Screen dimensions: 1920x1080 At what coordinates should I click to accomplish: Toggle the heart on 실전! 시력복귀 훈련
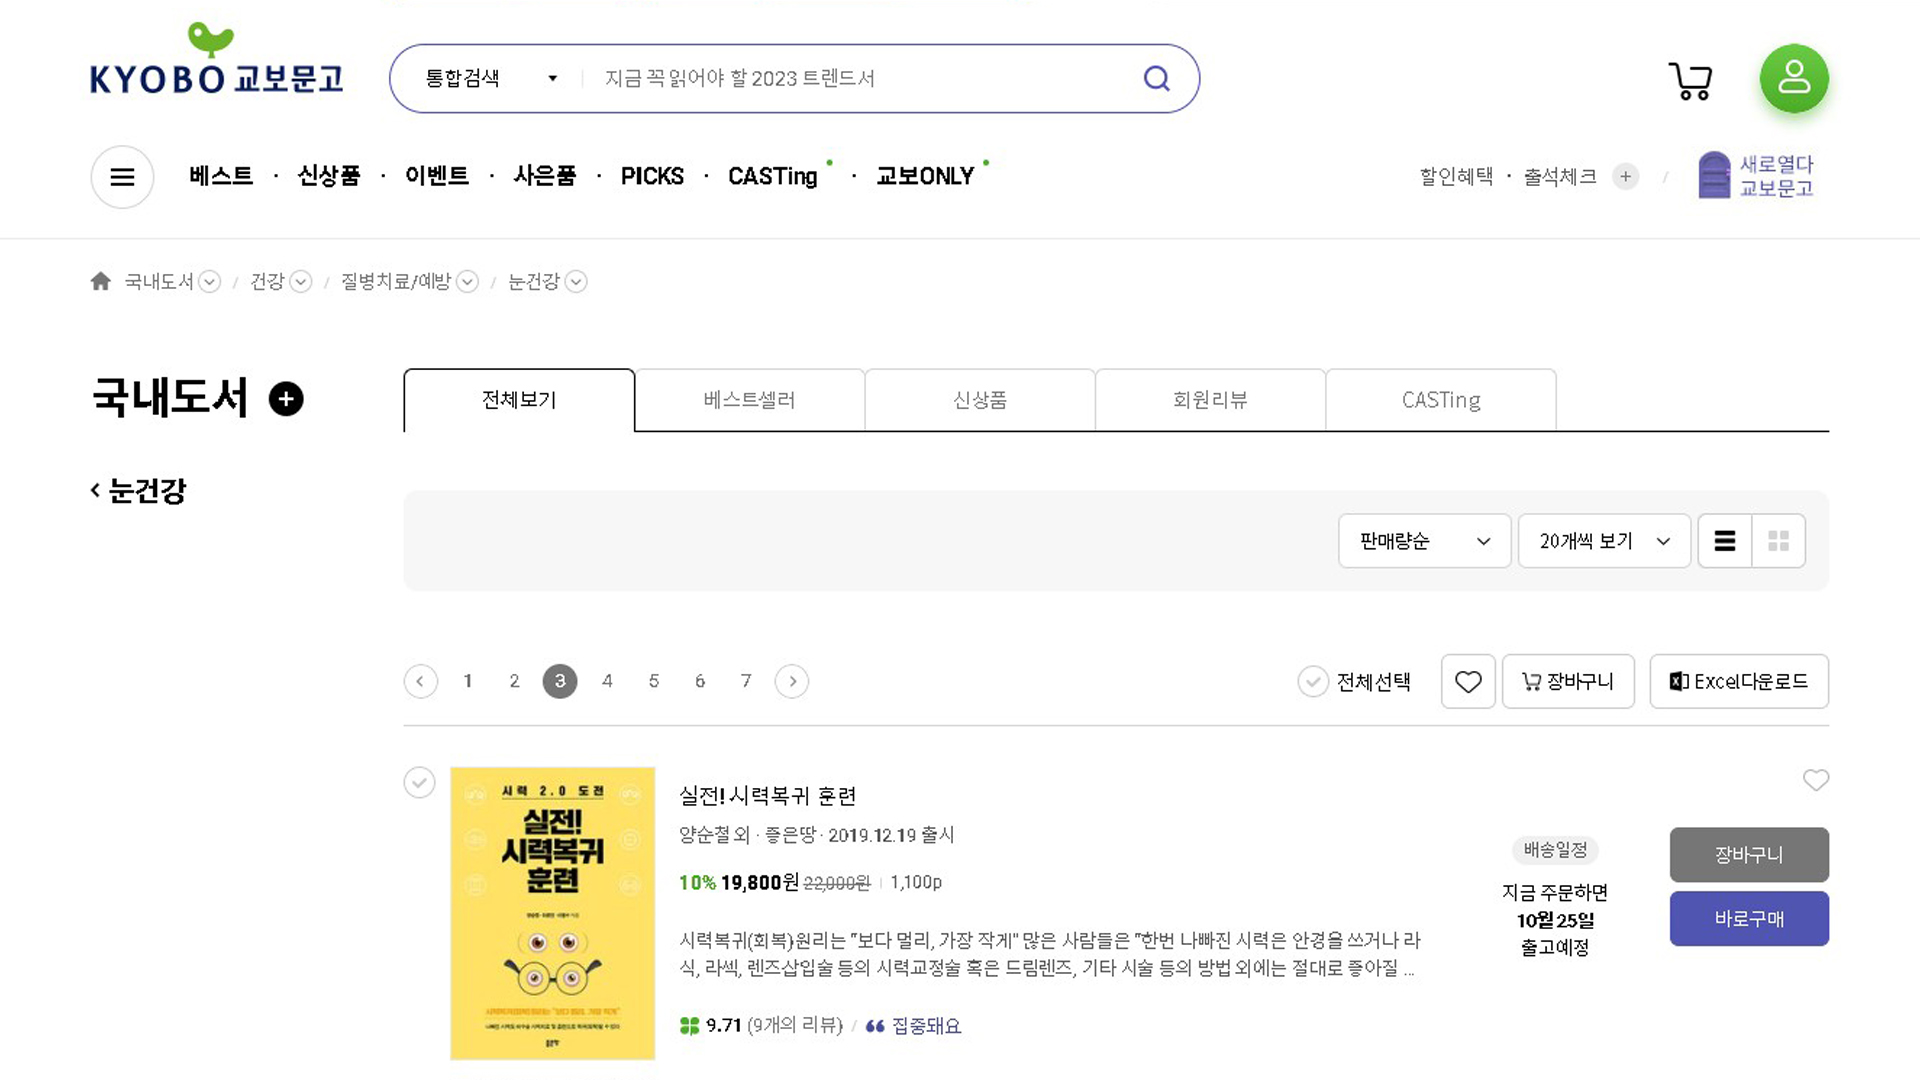pos(1815,780)
